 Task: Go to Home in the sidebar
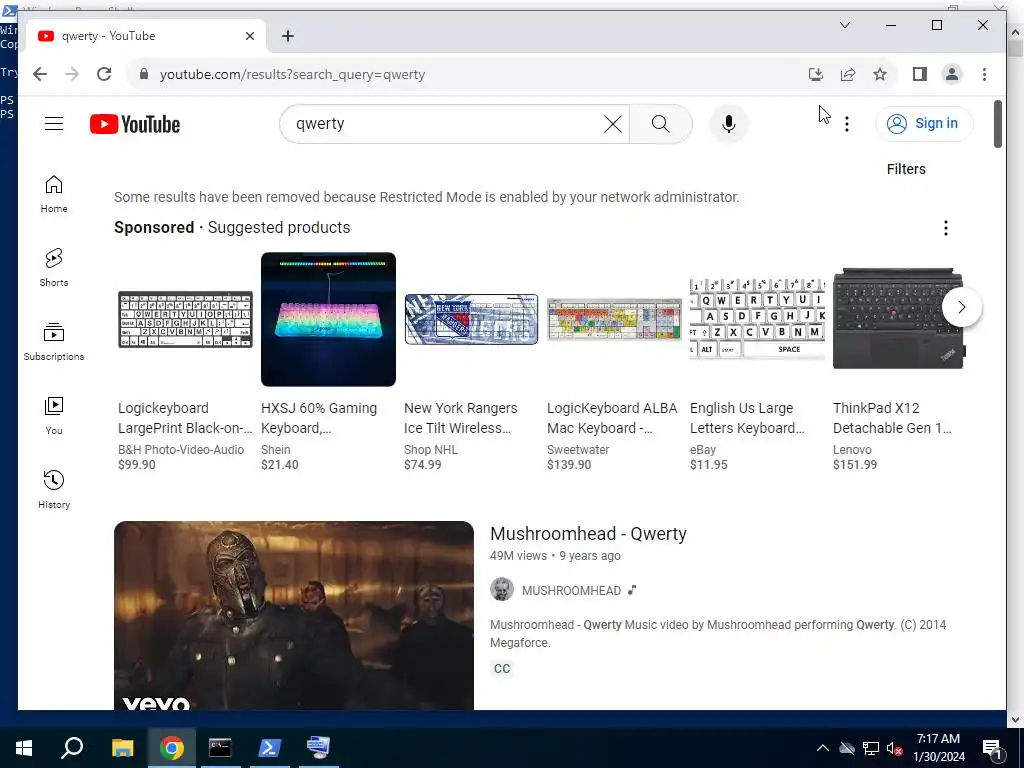(54, 194)
